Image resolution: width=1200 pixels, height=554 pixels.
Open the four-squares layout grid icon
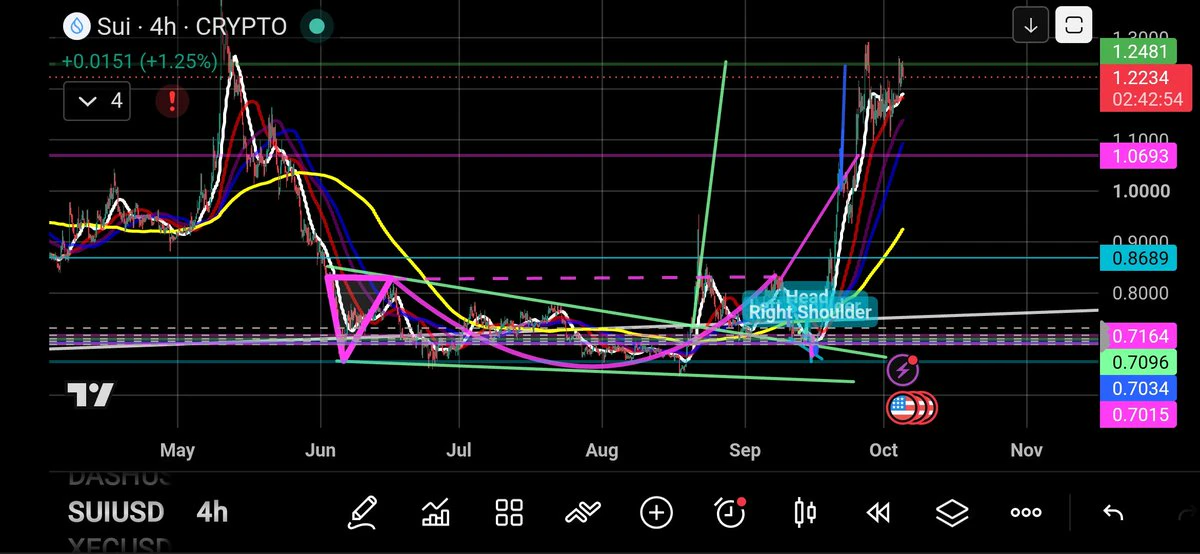tap(510, 513)
